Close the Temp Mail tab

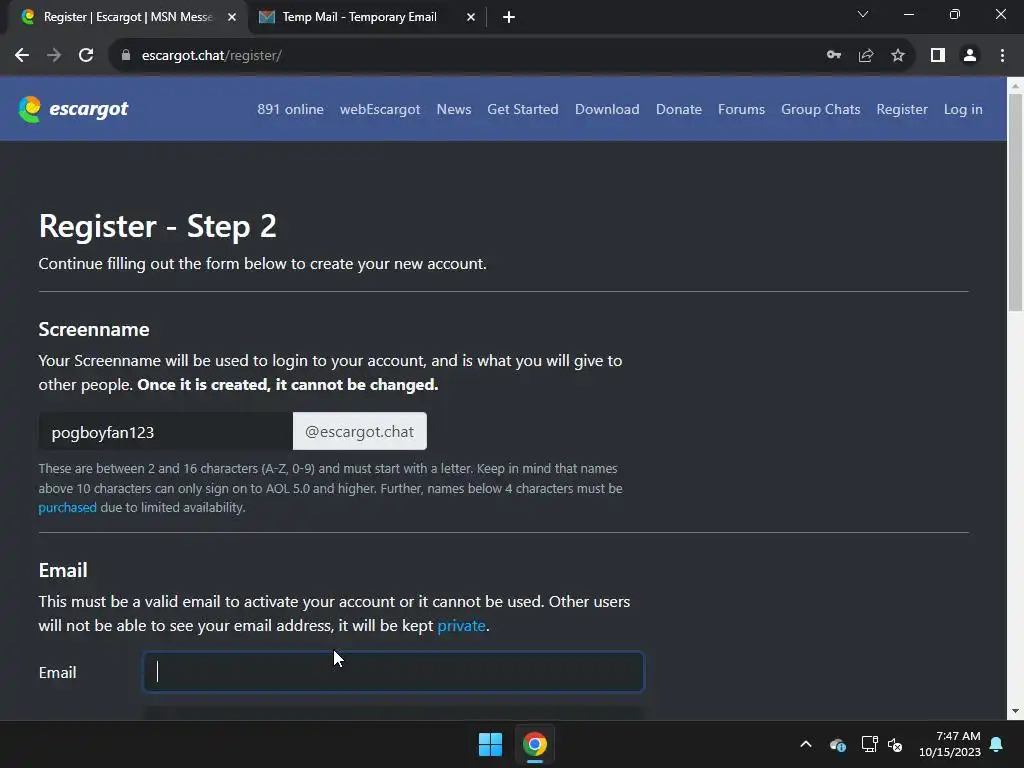tap(471, 17)
